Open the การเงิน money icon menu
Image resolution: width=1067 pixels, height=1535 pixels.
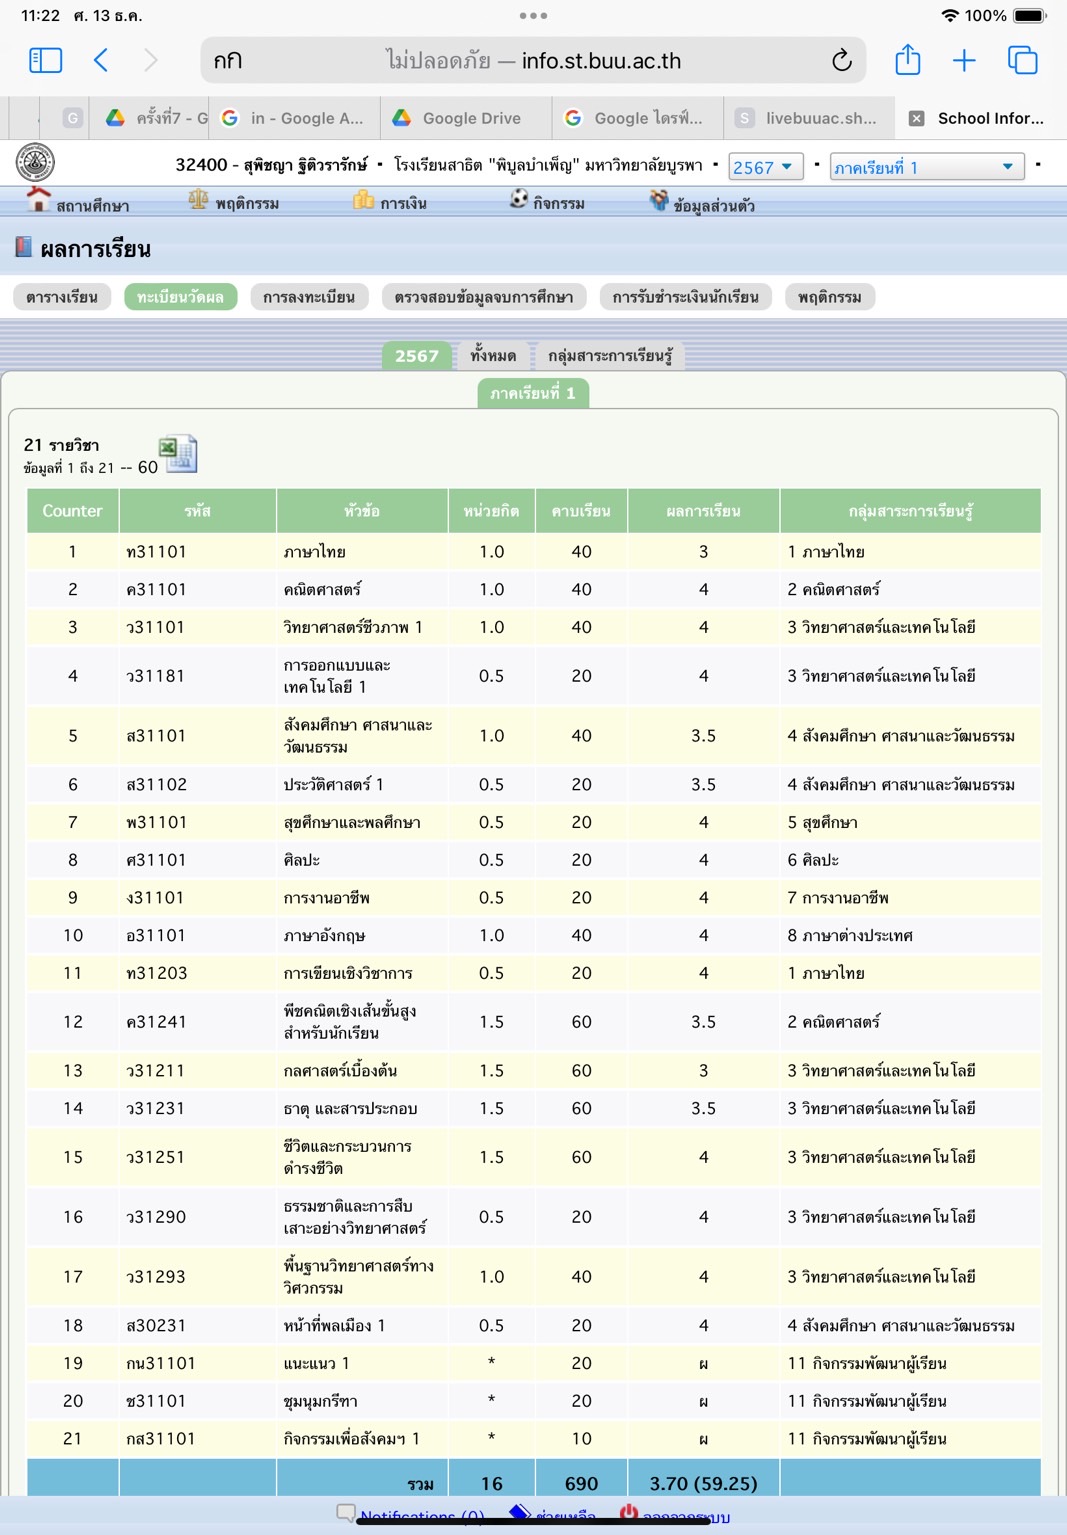click(363, 200)
